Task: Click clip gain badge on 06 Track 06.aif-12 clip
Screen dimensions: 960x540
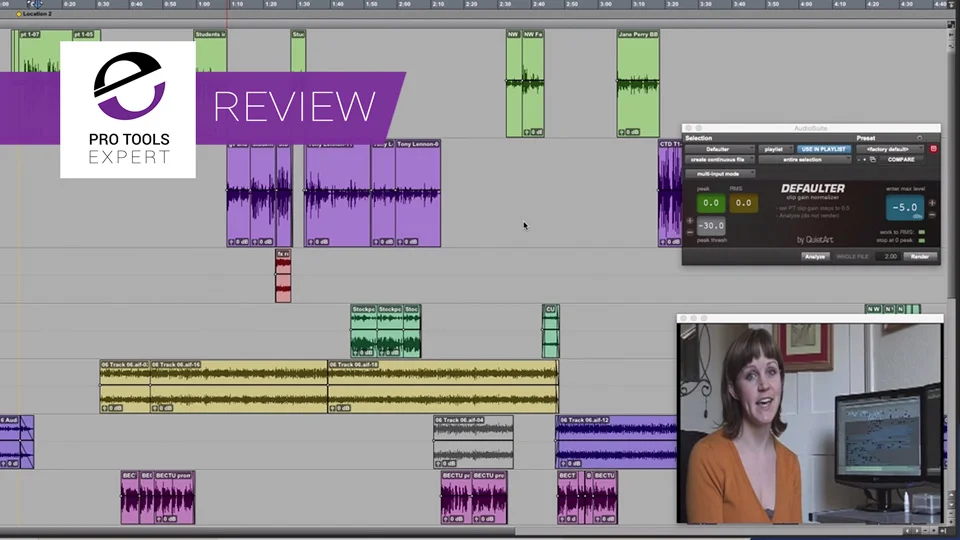Action: pyautogui.click(x=571, y=463)
